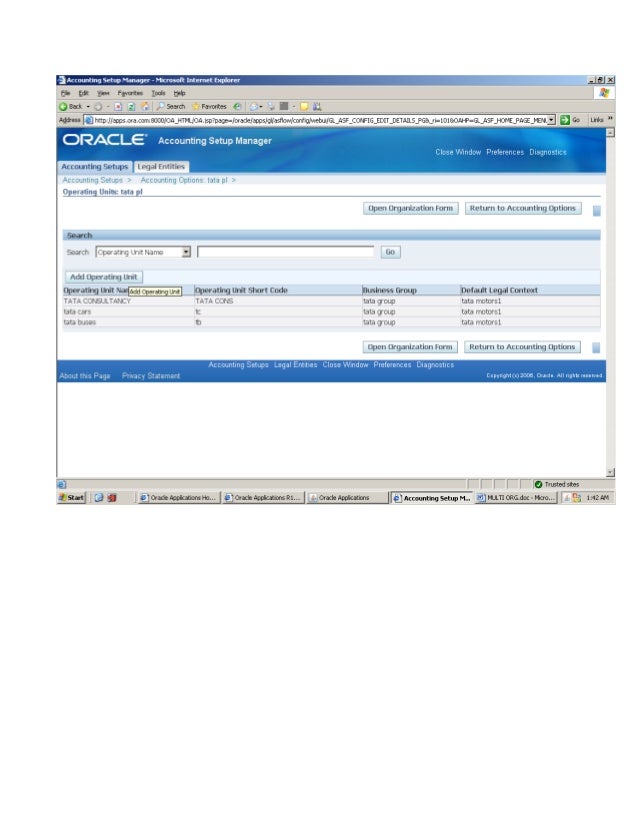Open the Favorites menu

click(130, 93)
